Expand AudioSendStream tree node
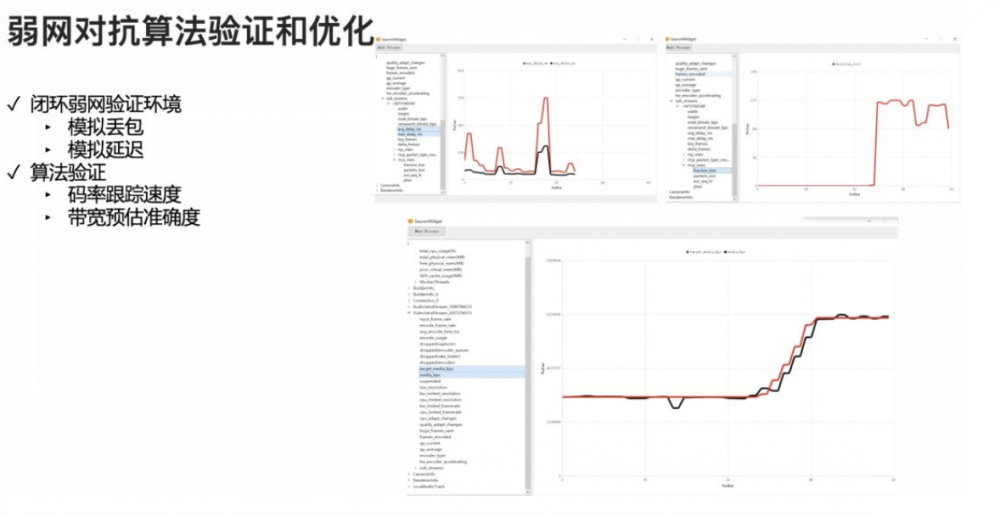1000x516 pixels. point(409,307)
